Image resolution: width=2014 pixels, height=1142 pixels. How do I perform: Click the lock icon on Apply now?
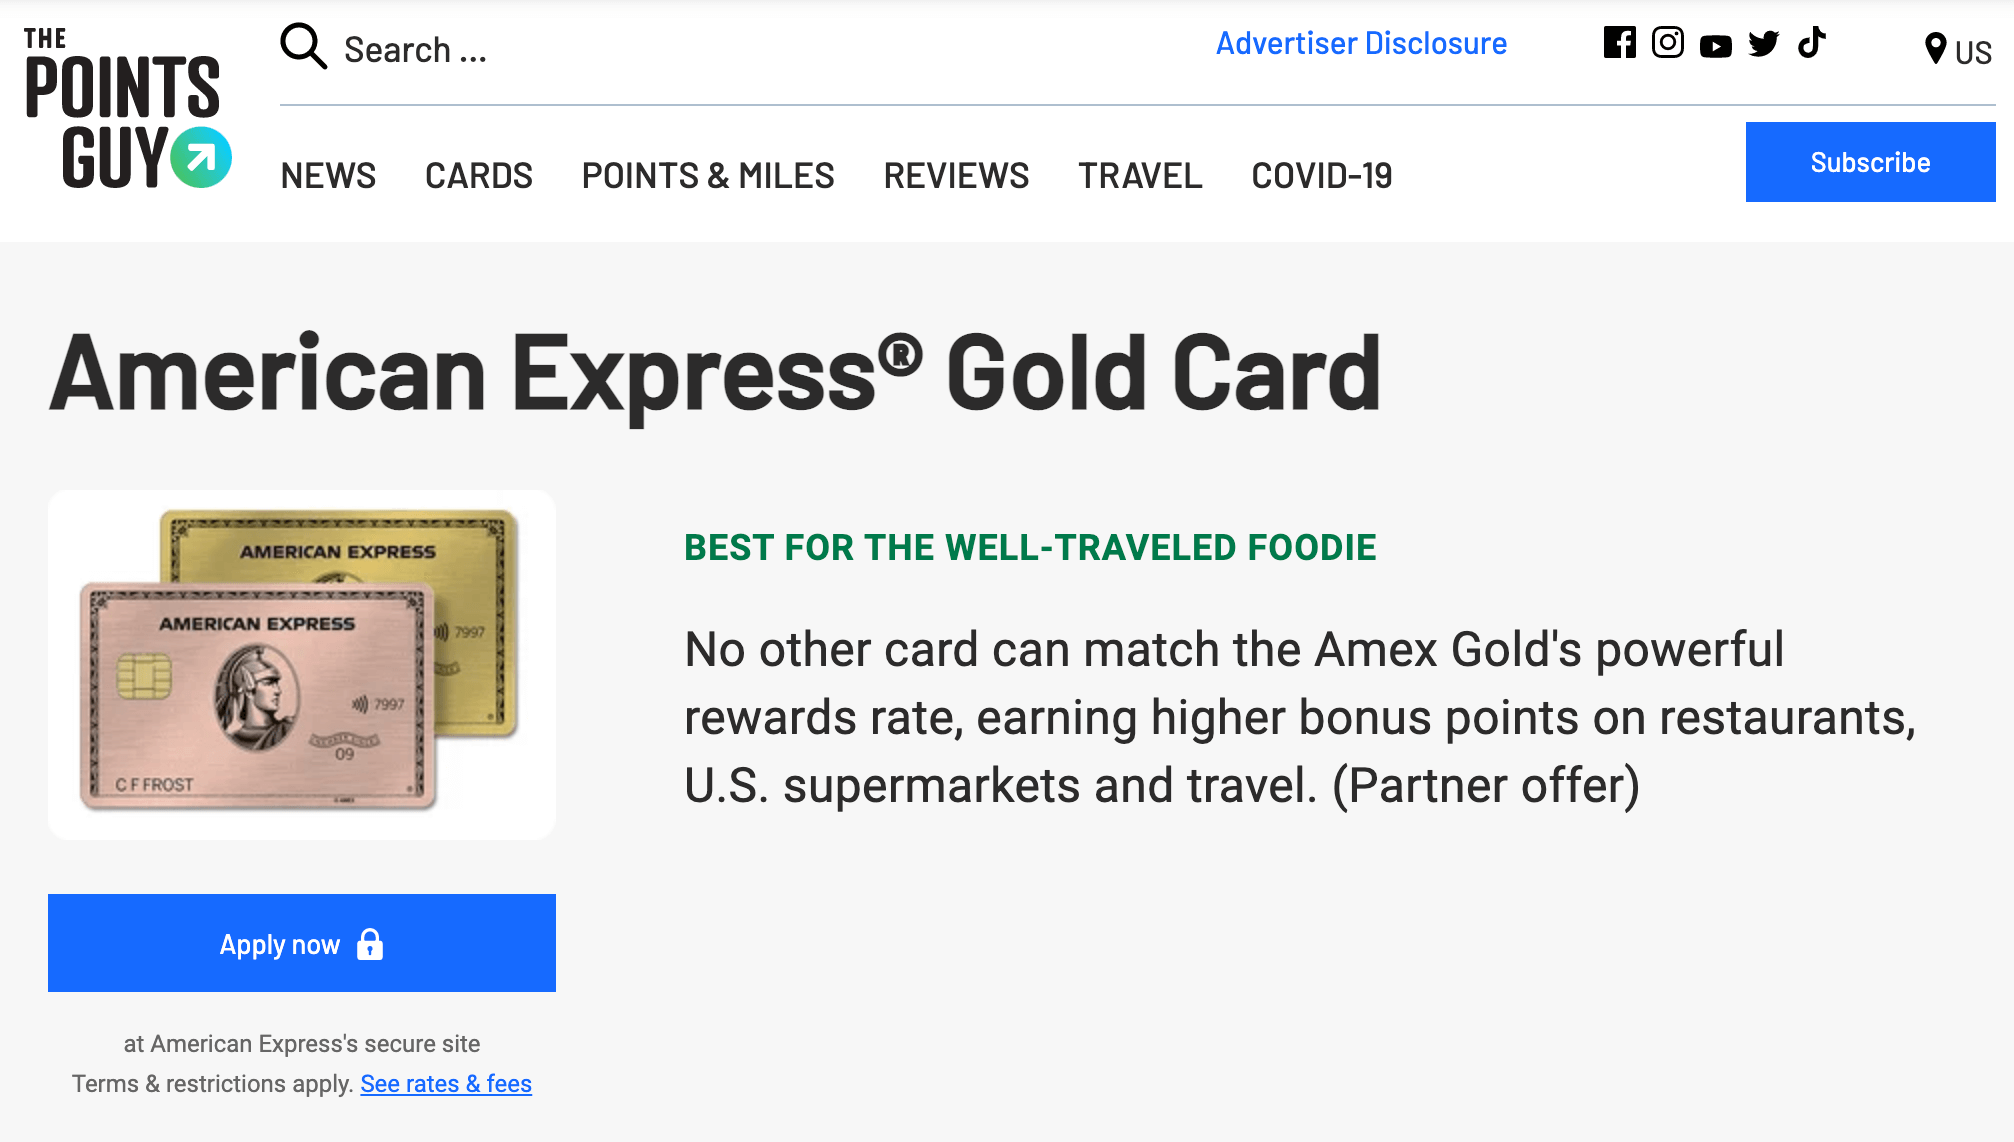[x=370, y=944]
